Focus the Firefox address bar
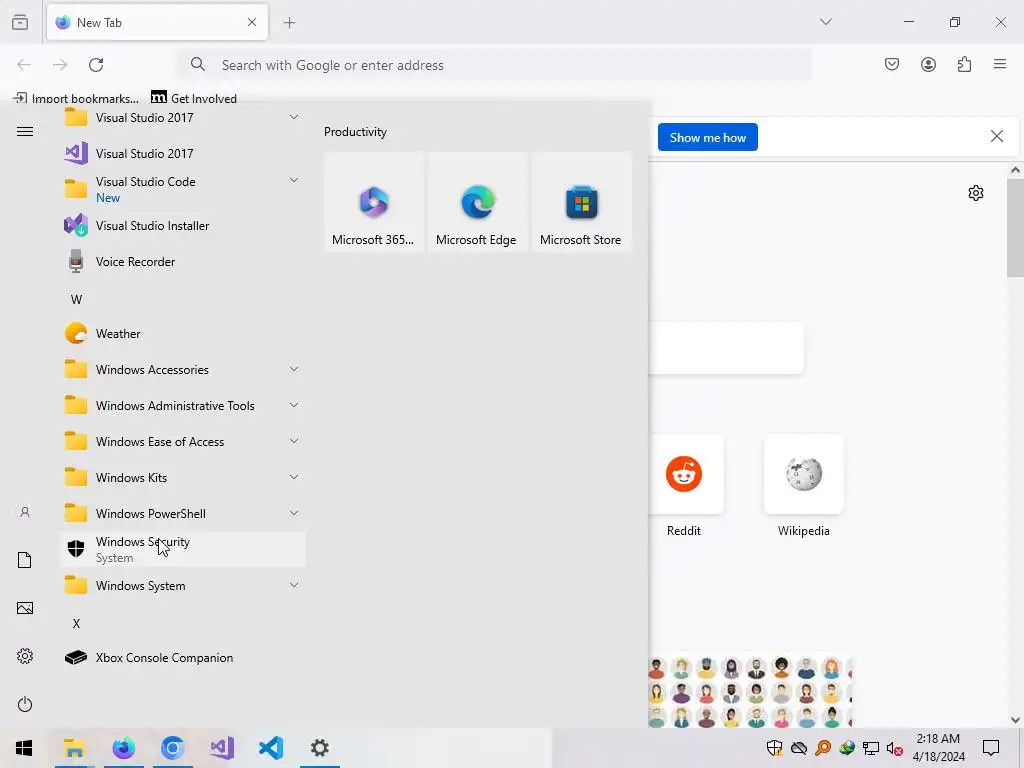The width and height of the screenshot is (1024, 768). pyautogui.click(x=495, y=65)
